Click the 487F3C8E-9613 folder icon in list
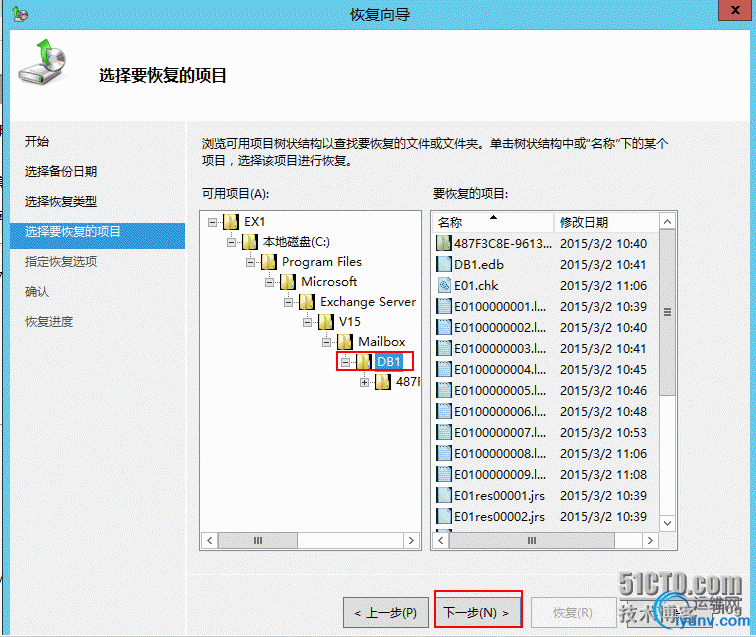 444,243
